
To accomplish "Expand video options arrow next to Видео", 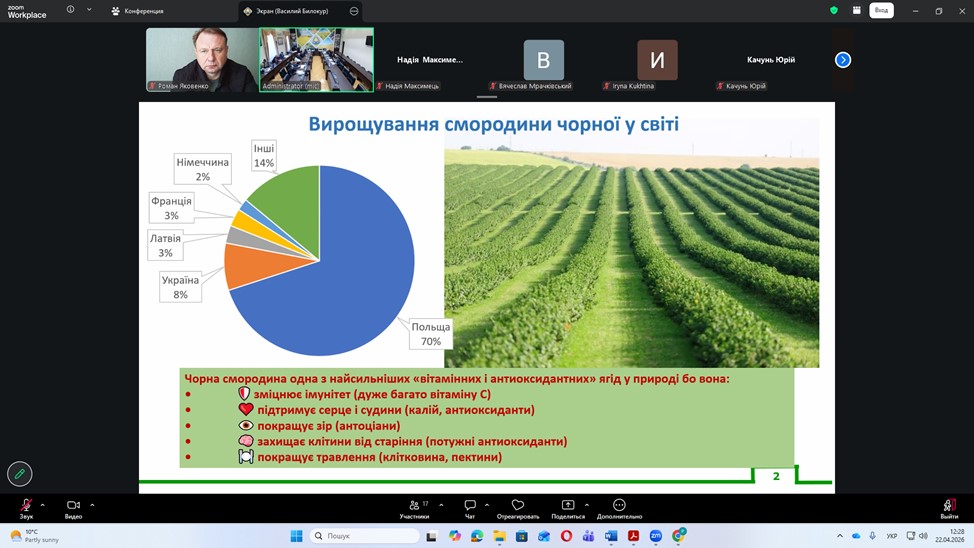I will point(92,504).
